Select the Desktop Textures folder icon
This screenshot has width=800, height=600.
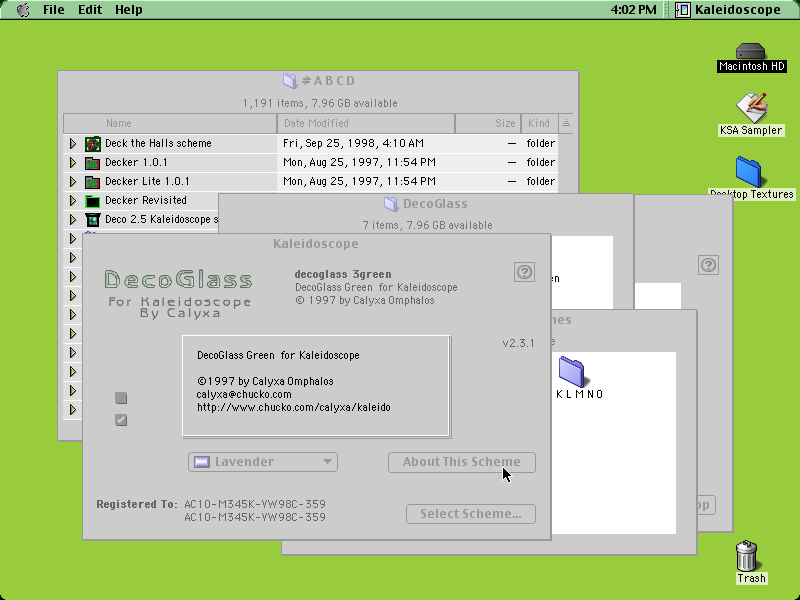[749, 172]
